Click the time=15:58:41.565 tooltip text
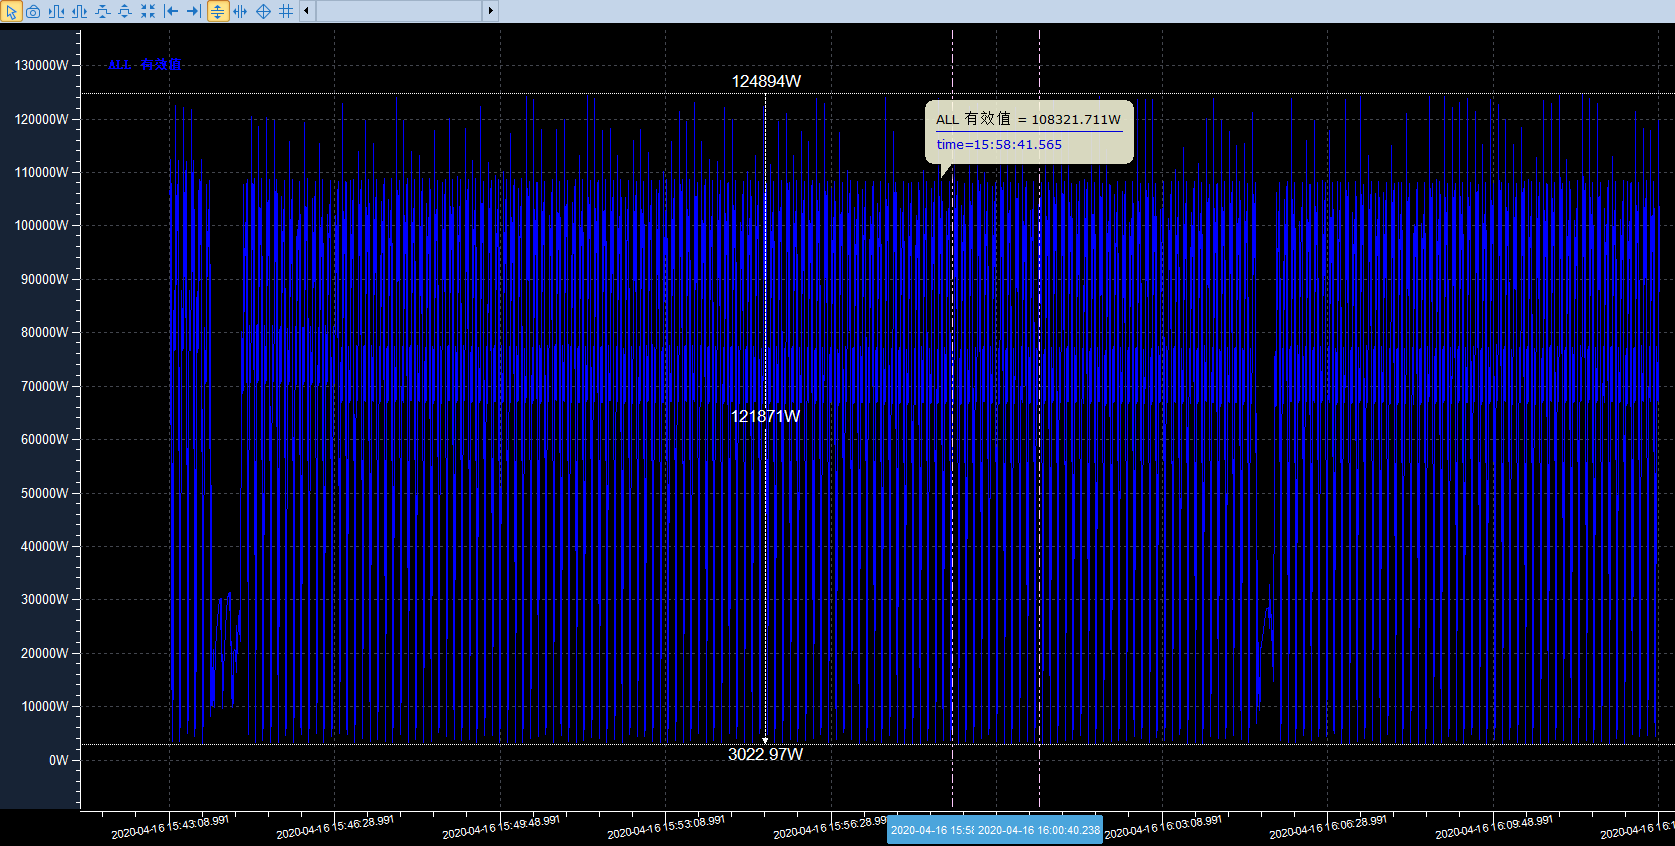 999,144
